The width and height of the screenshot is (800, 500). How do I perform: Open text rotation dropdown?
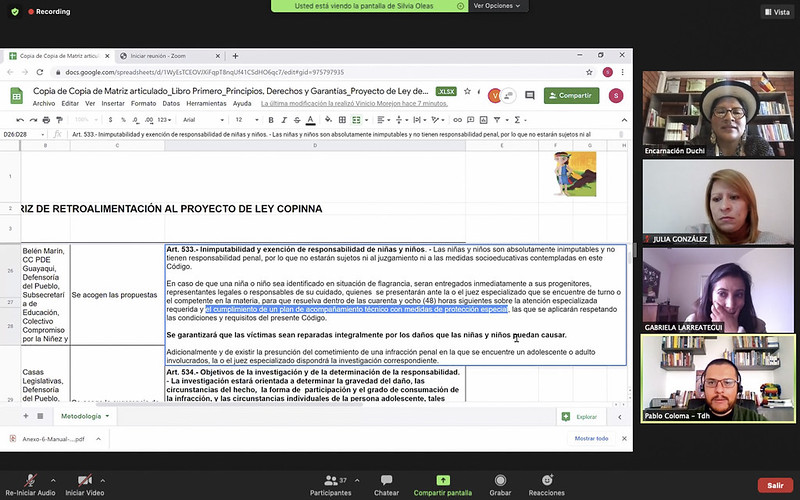pyautogui.click(x=437, y=120)
